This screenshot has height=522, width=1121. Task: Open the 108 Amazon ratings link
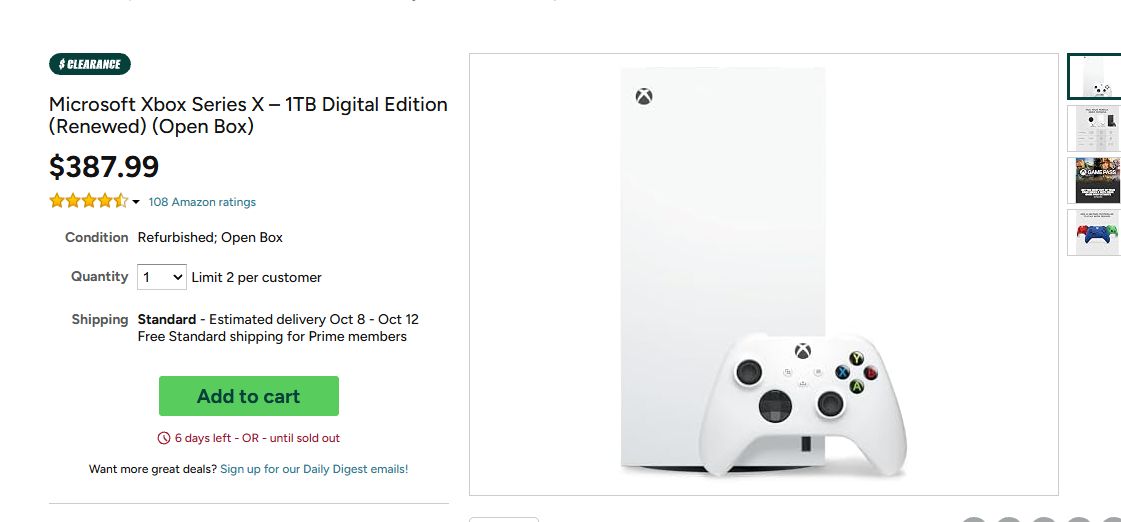coord(202,202)
